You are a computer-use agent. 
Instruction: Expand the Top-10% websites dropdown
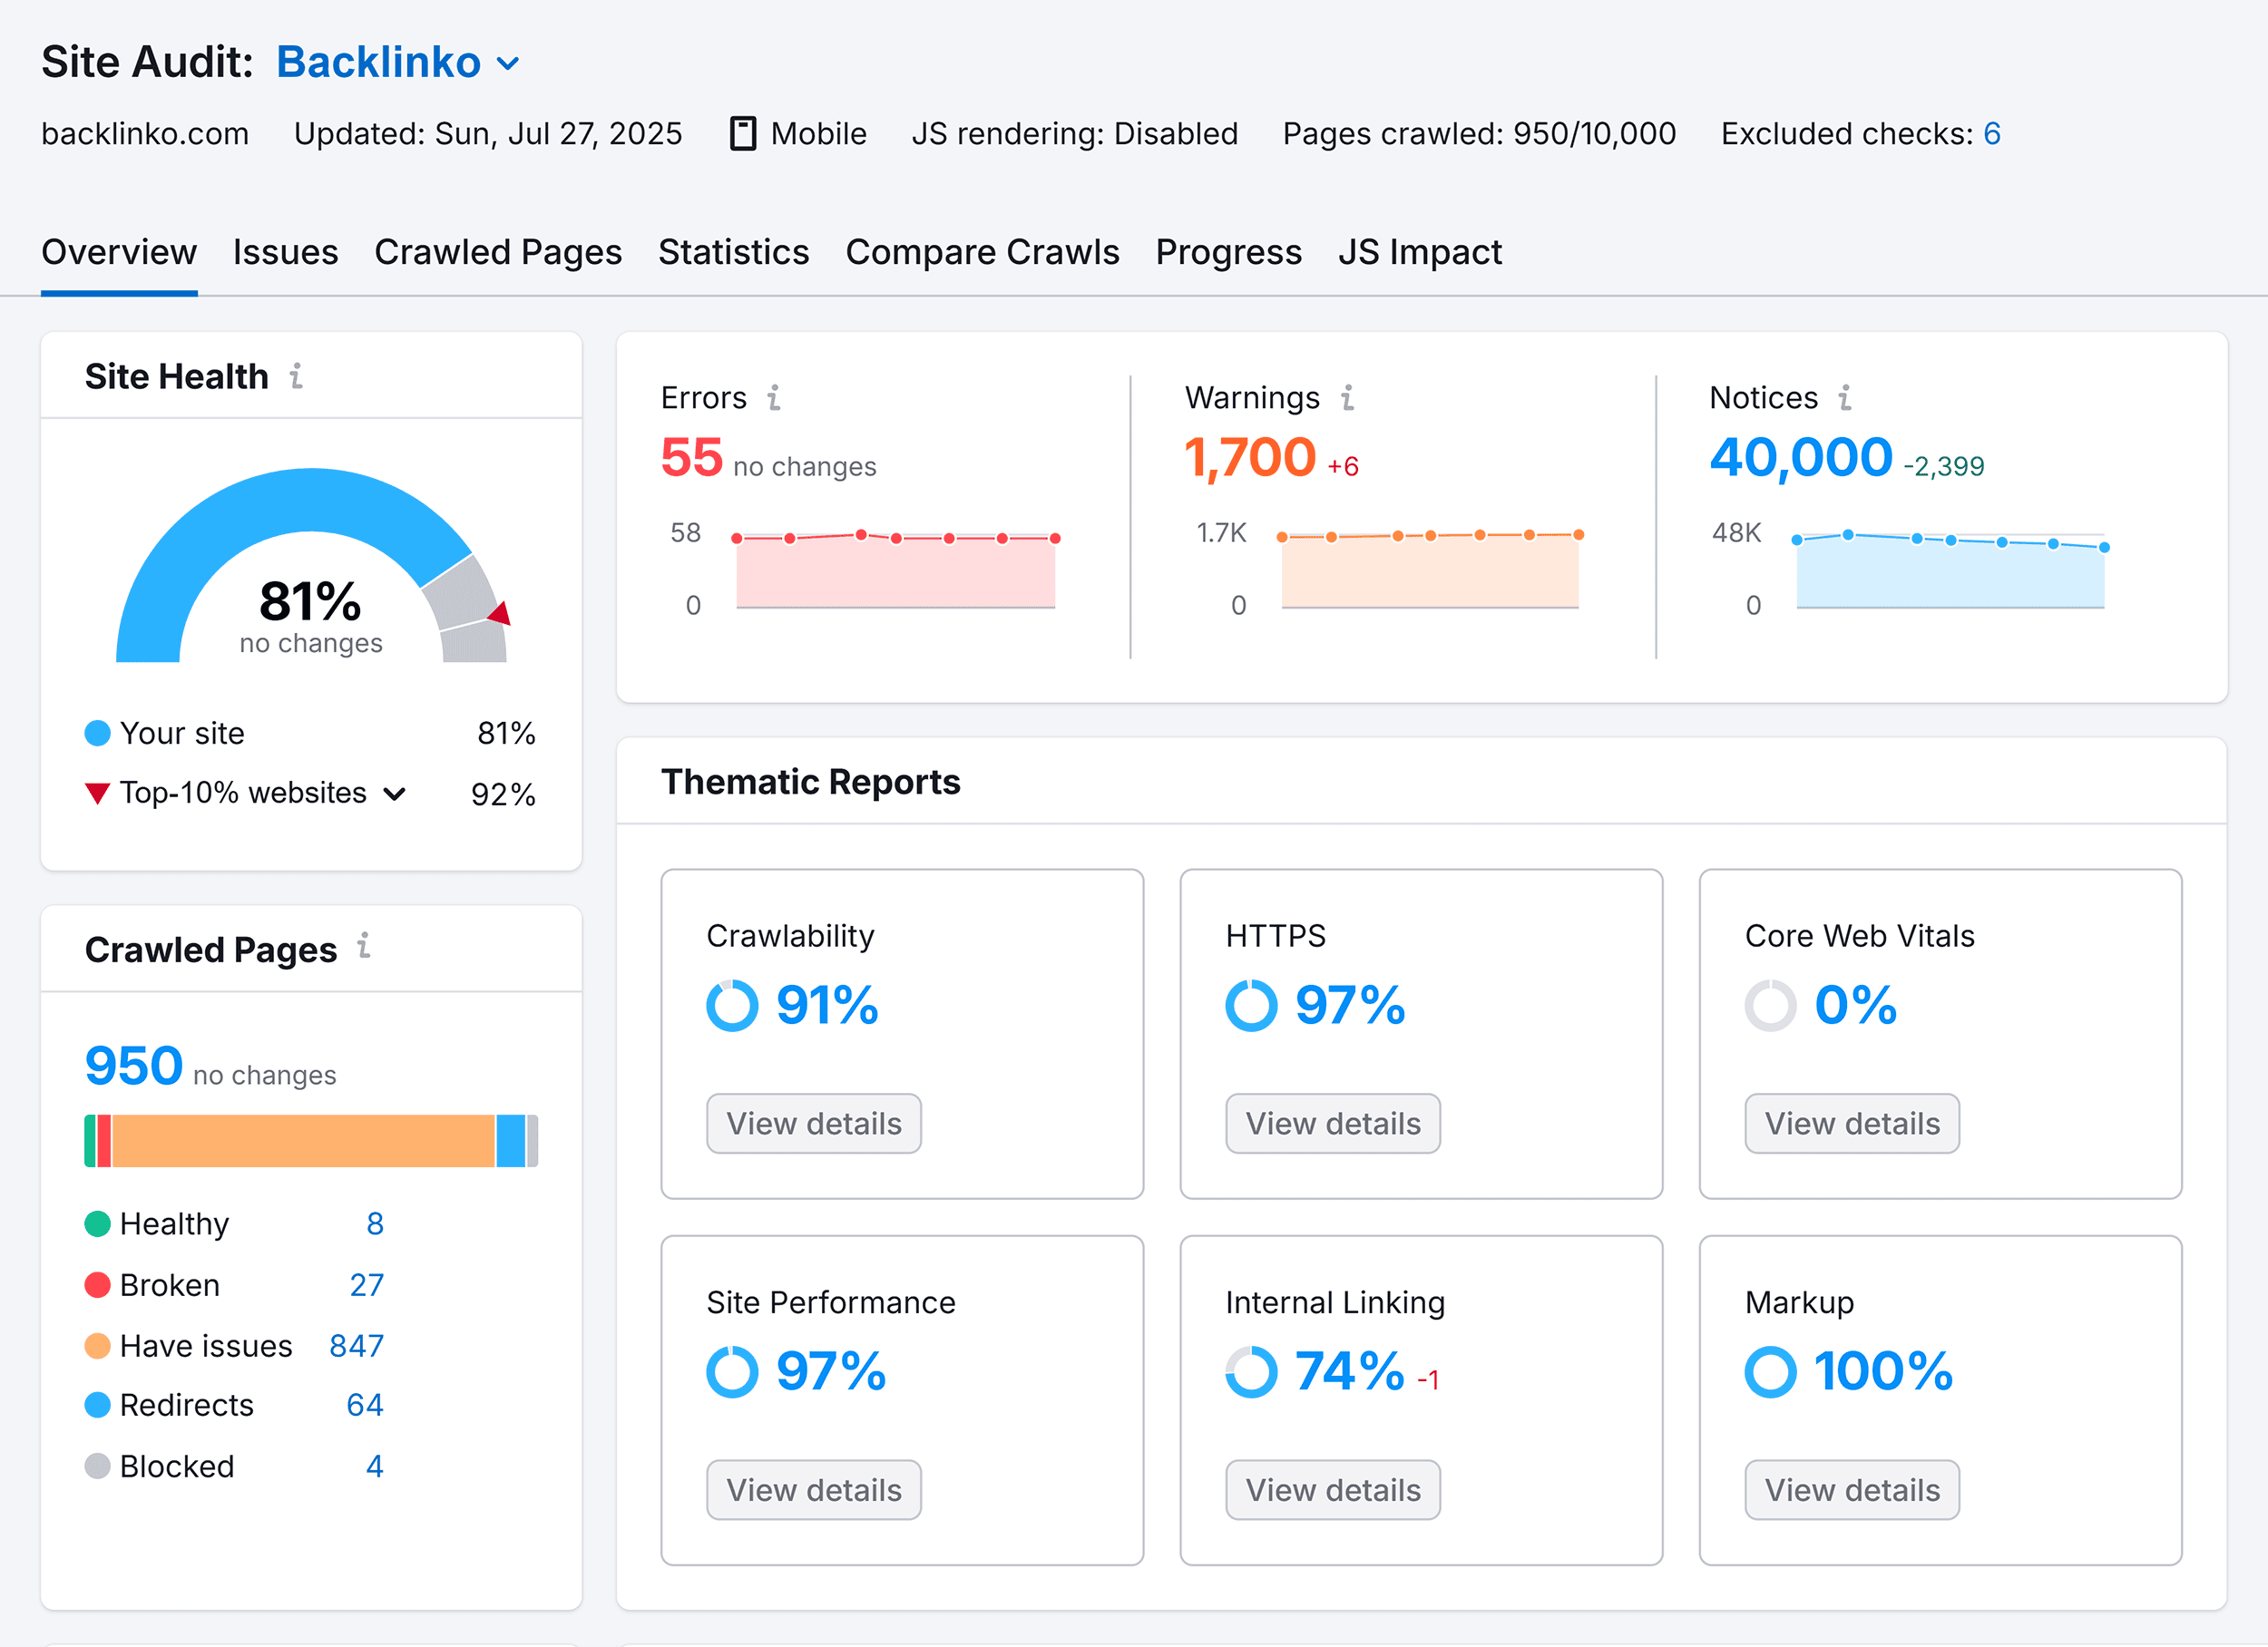click(x=395, y=794)
